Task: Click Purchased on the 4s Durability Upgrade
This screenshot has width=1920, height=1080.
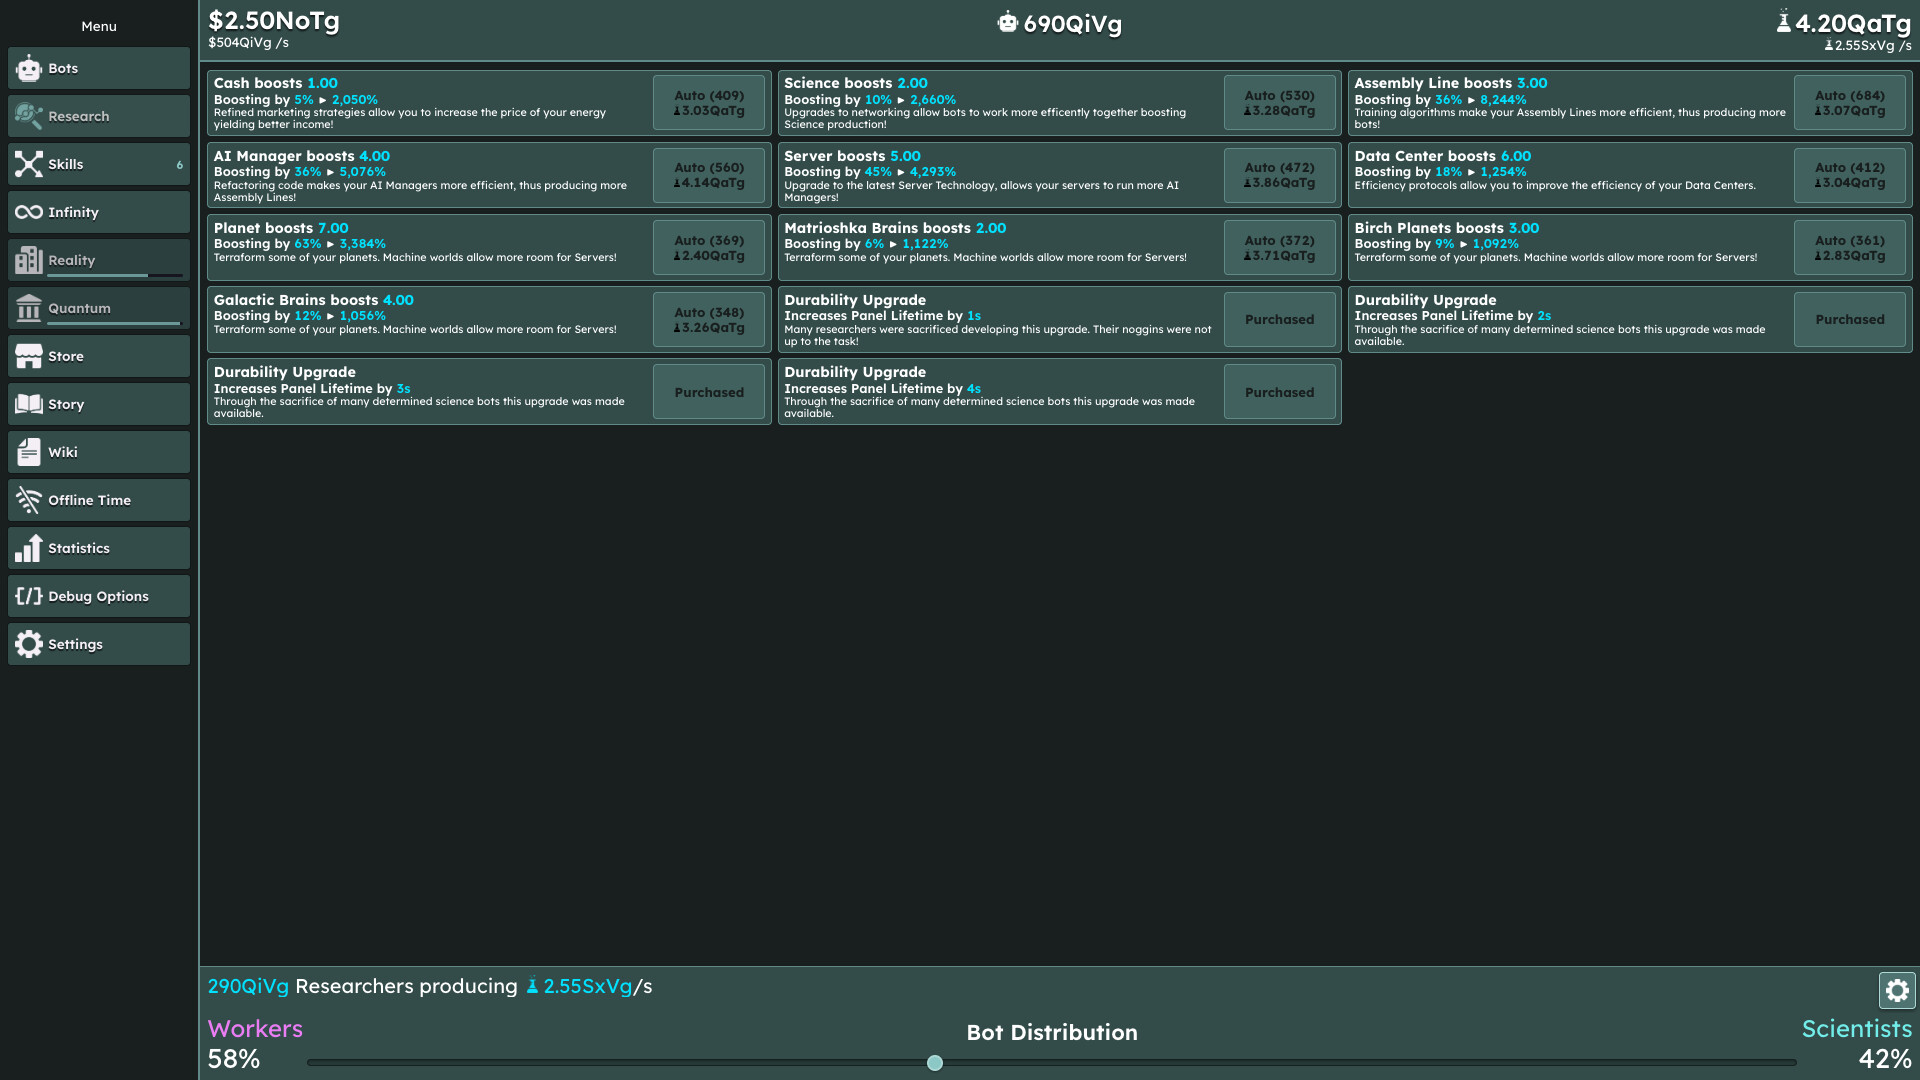Action: coord(1279,392)
